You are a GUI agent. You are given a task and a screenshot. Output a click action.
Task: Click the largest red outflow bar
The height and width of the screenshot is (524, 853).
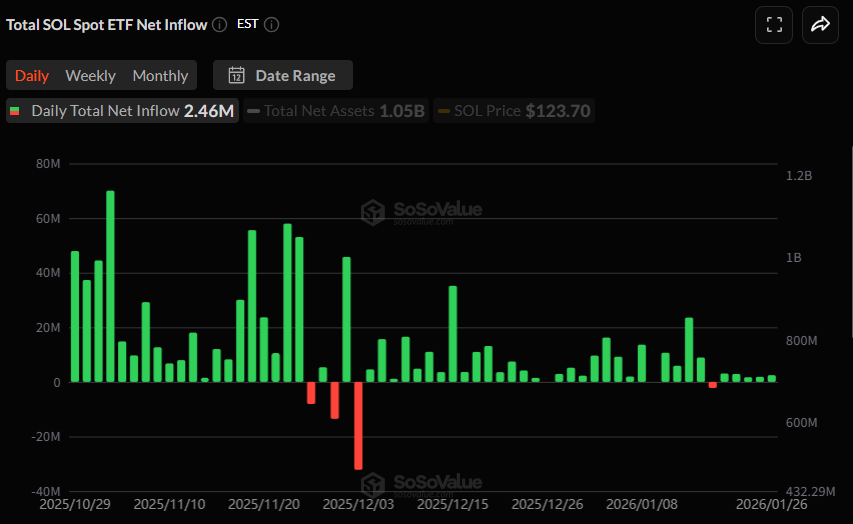pos(358,425)
